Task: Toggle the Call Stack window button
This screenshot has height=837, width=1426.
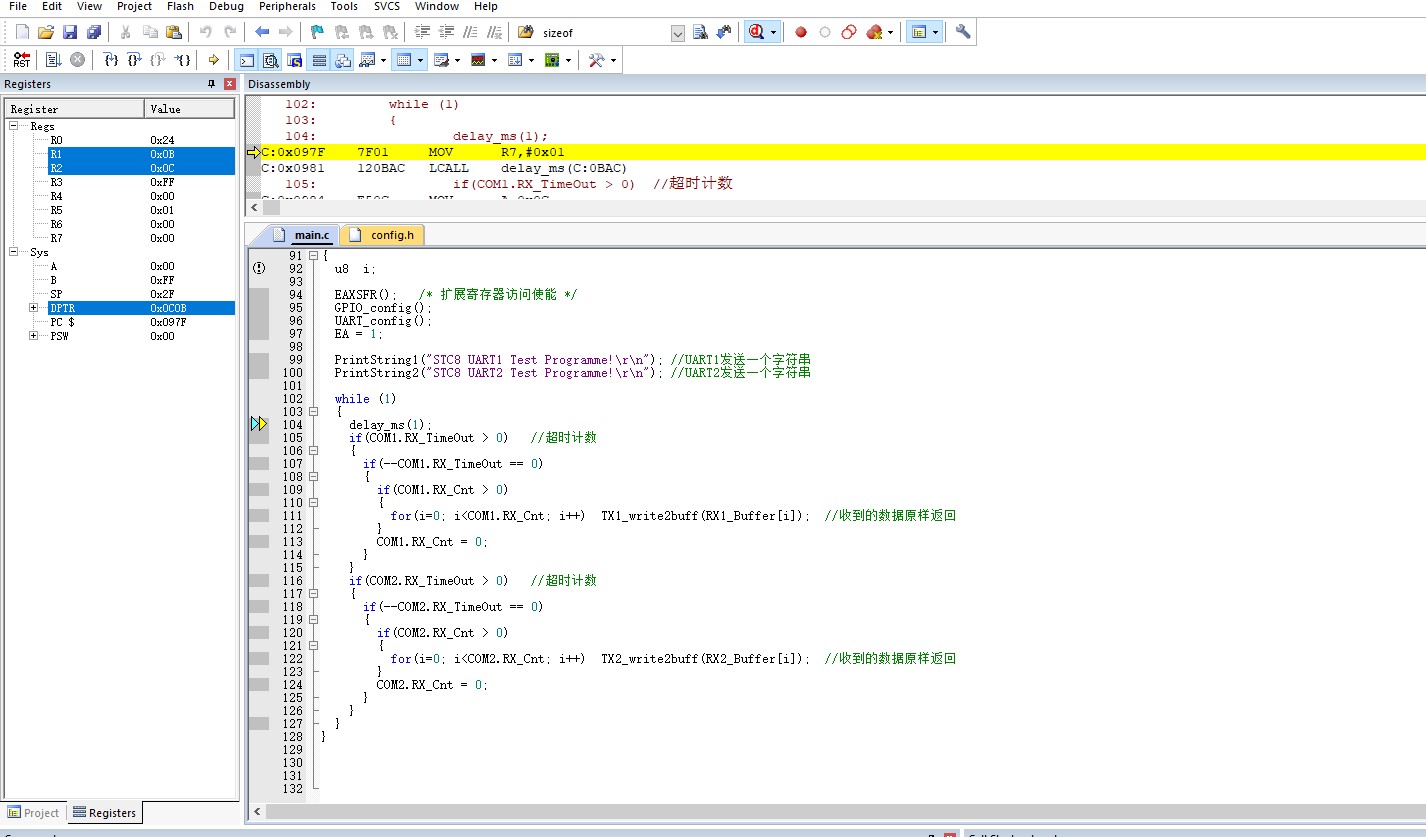Action: [343, 60]
